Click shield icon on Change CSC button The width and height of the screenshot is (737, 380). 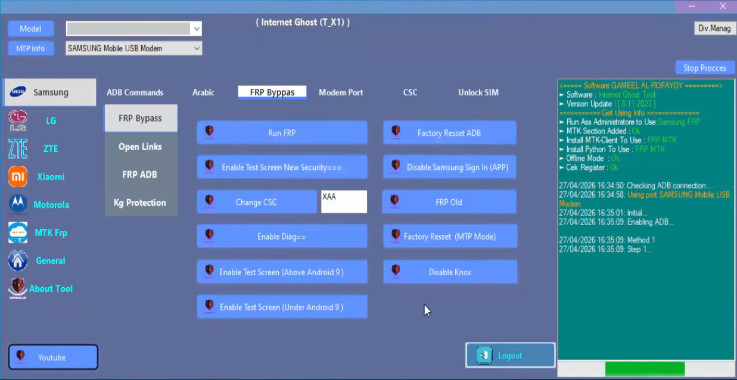click(210, 201)
